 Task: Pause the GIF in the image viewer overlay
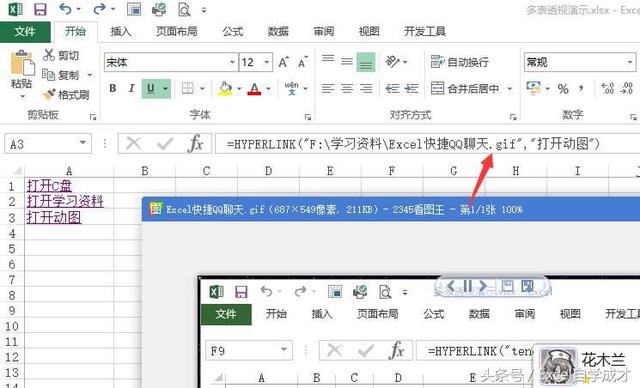(467, 286)
